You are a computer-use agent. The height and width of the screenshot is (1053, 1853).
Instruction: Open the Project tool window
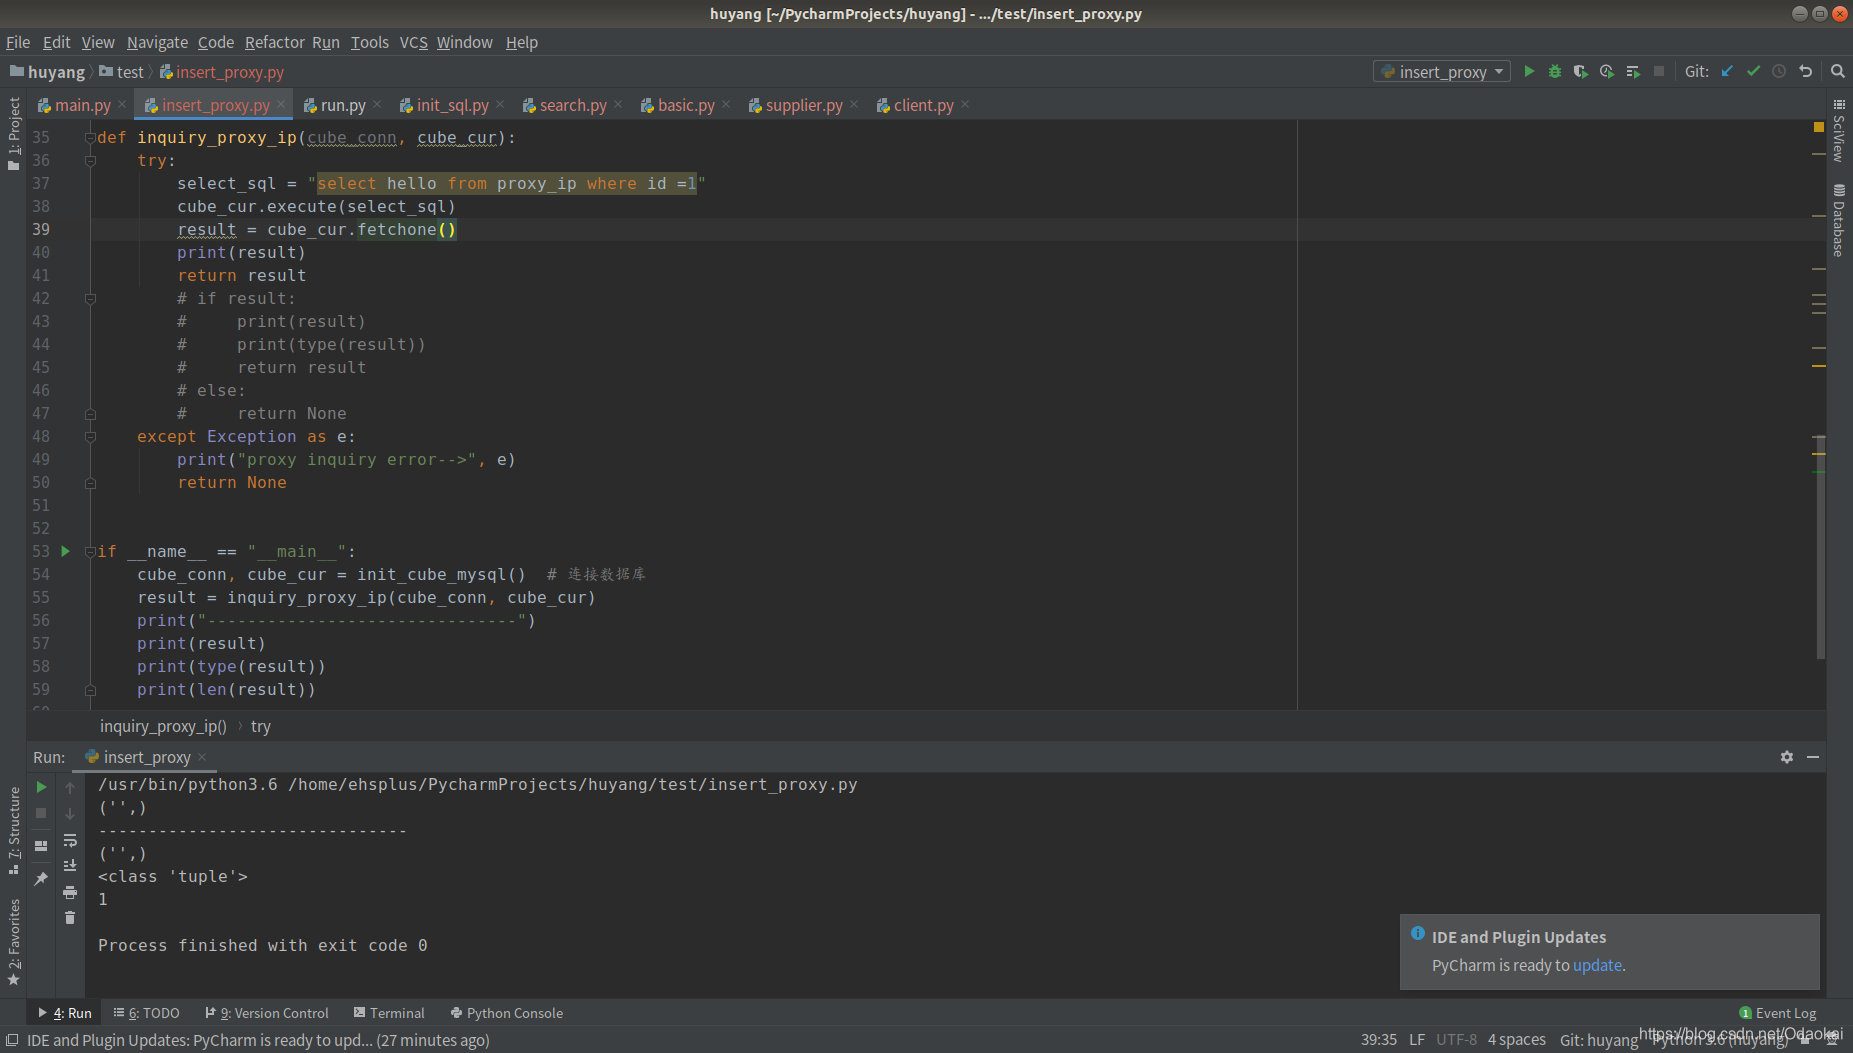[14, 133]
